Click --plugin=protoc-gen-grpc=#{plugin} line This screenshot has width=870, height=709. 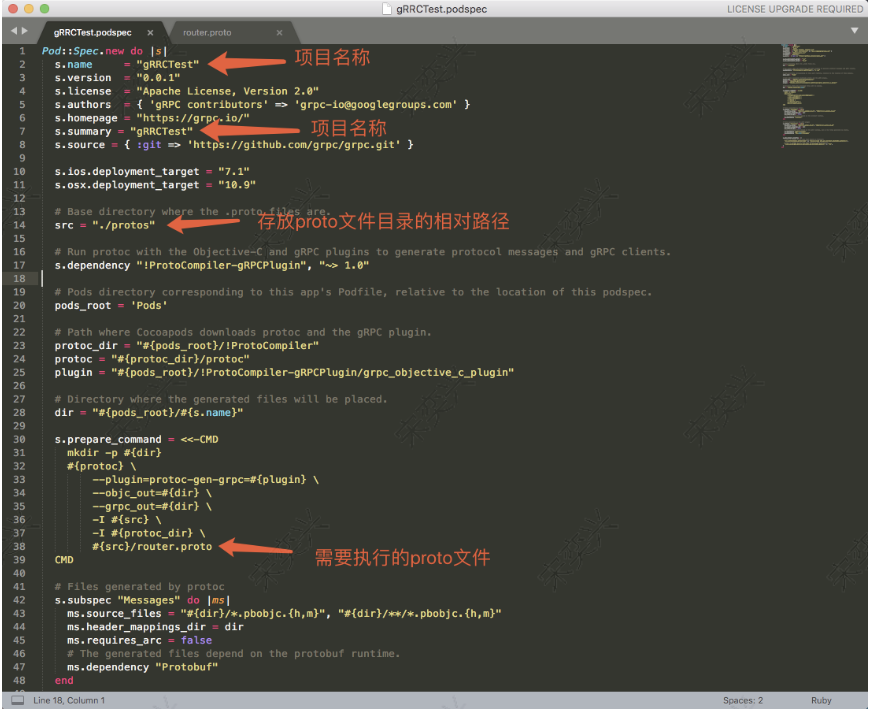click(205, 479)
